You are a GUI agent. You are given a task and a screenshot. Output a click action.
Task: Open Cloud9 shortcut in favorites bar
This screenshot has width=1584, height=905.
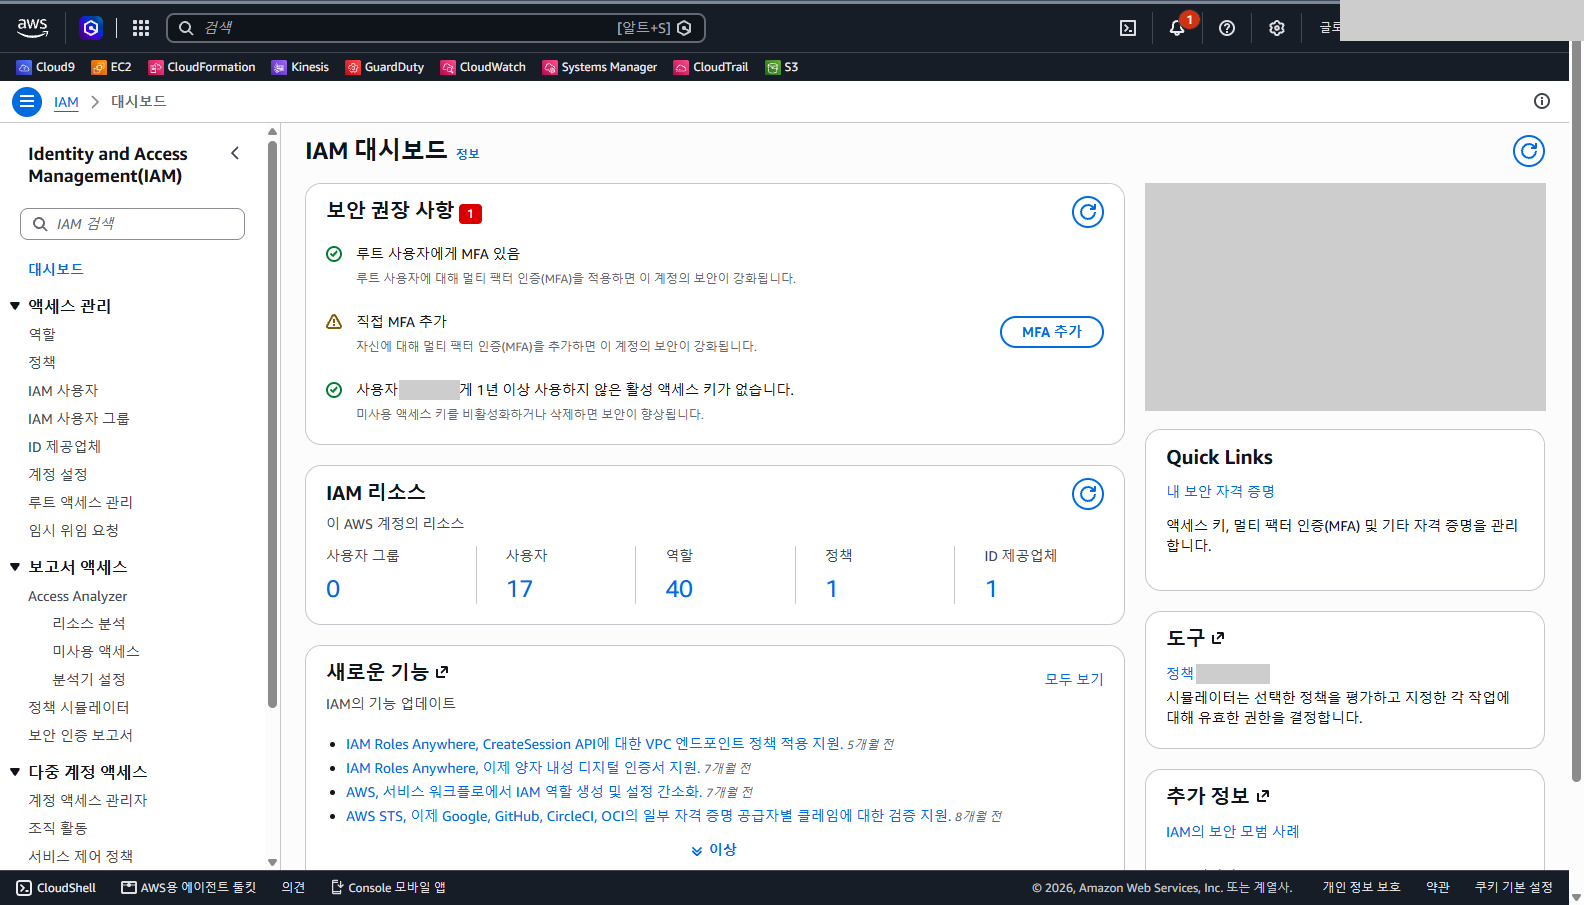point(46,67)
